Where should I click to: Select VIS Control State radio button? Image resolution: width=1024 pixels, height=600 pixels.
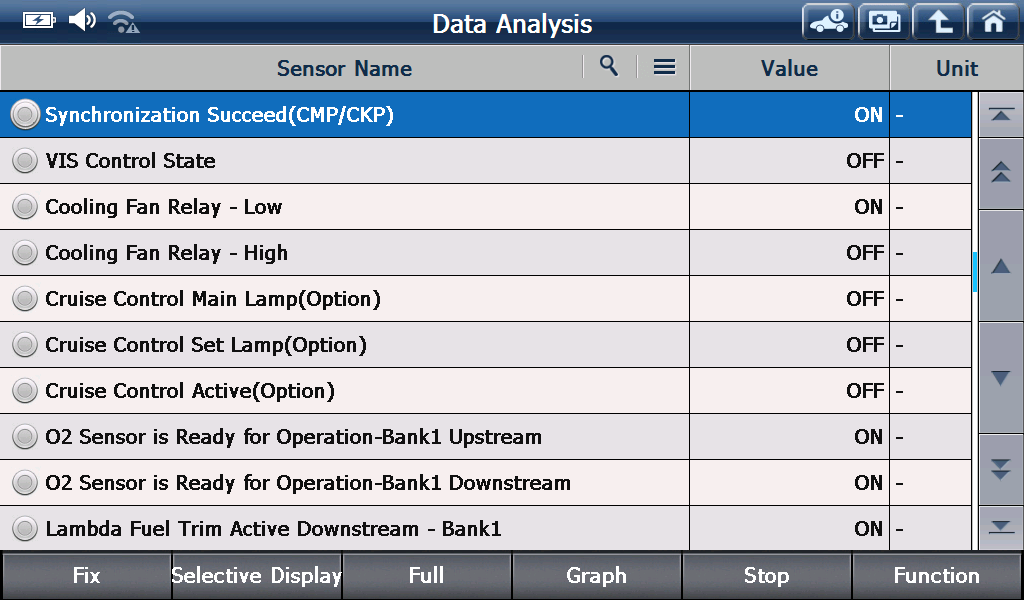coord(25,161)
